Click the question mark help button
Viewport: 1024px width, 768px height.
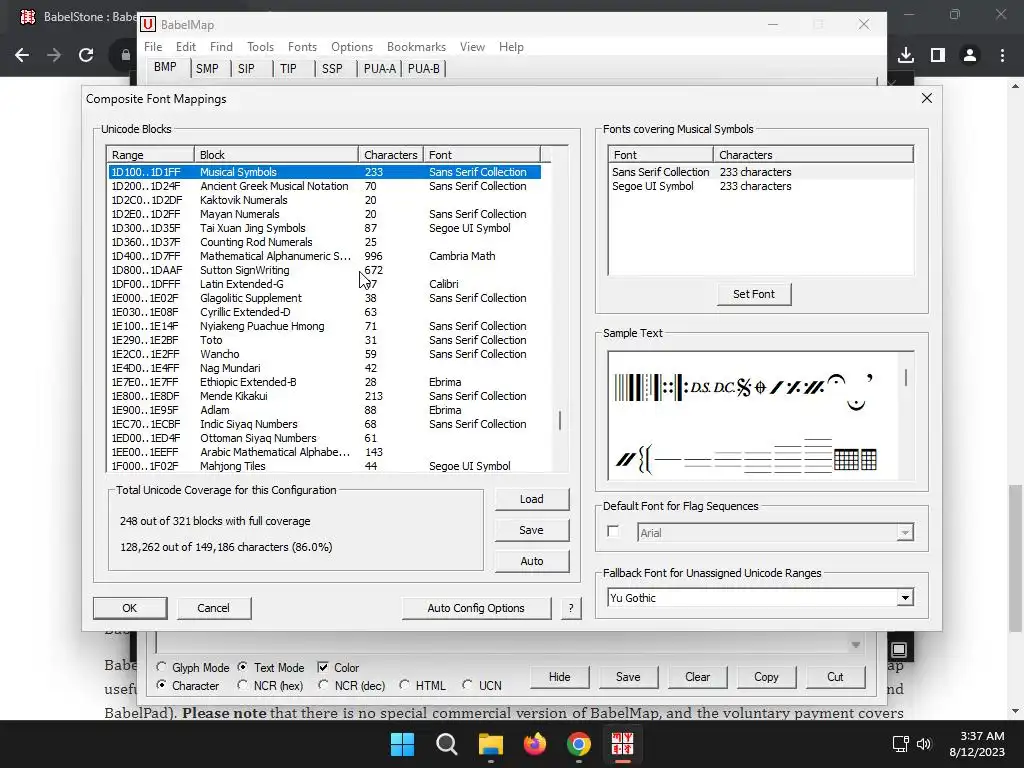pyautogui.click(x=571, y=608)
